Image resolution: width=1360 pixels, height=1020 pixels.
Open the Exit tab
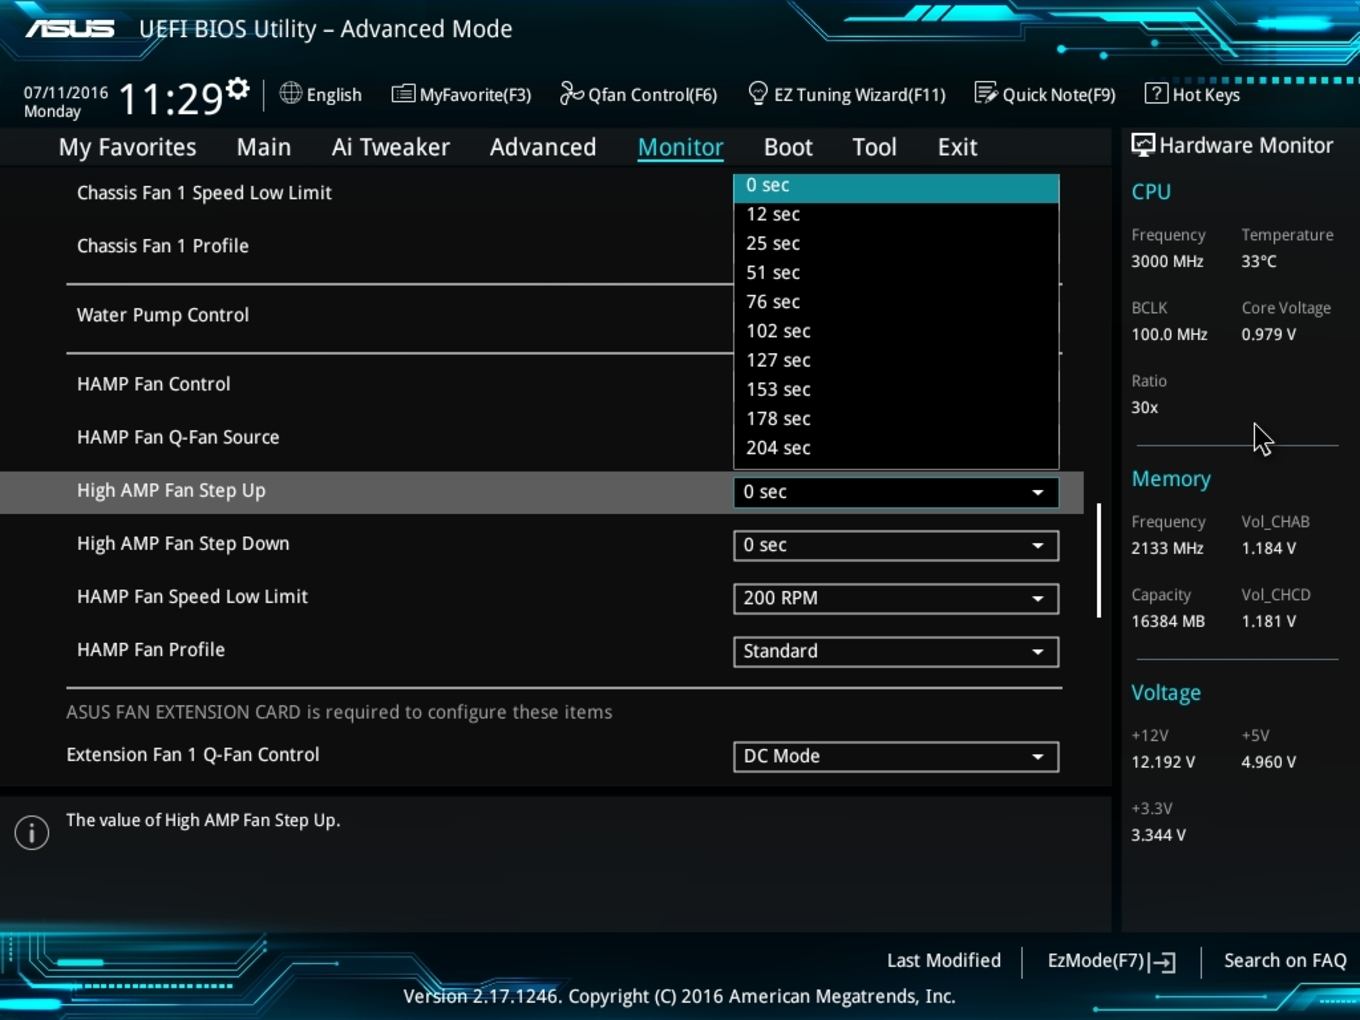click(x=957, y=147)
